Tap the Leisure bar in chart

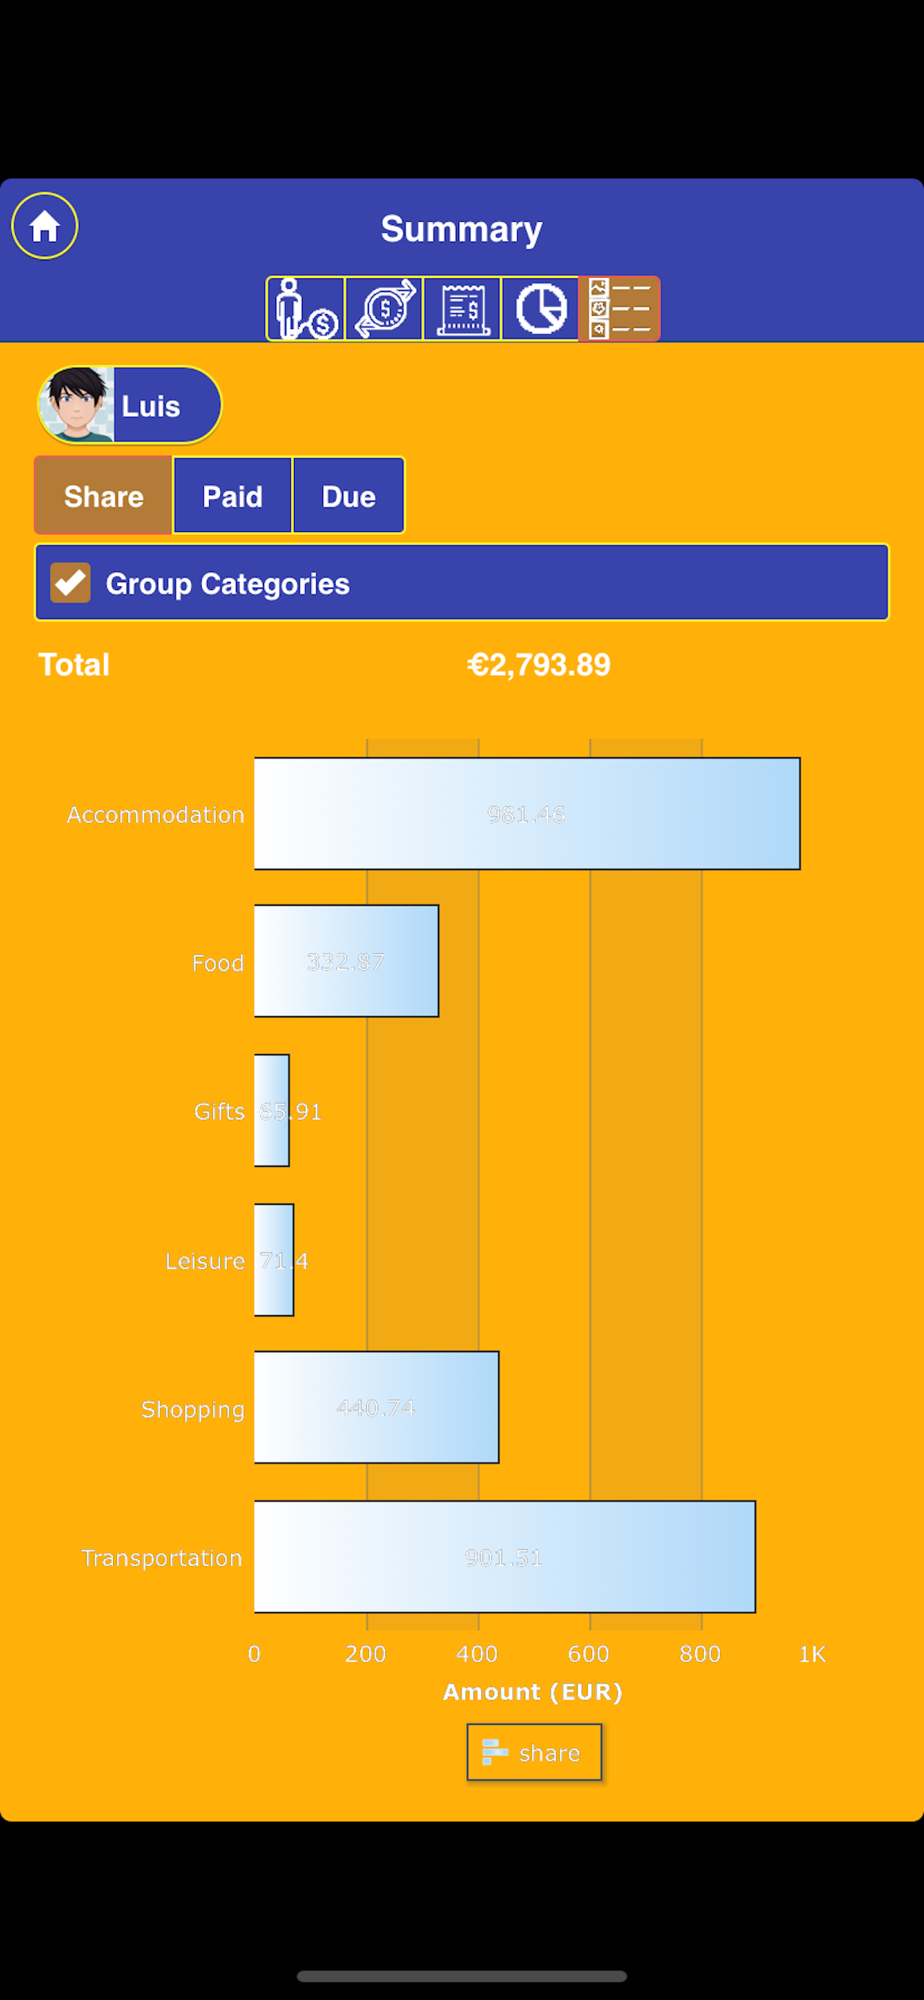(274, 1260)
